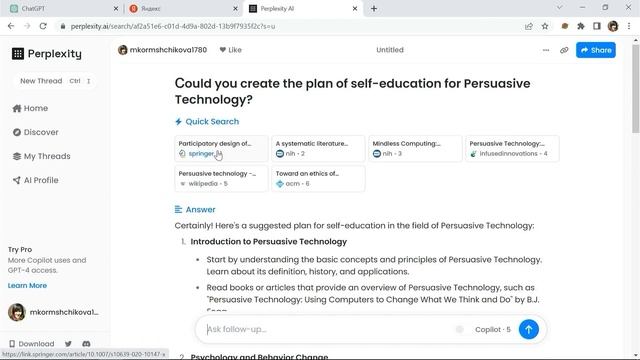Open the Twitter icon in sidebar footer
Image resolution: width=640 pixels, height=360 pixels.
pyautogui.click(x=68, y=344)
